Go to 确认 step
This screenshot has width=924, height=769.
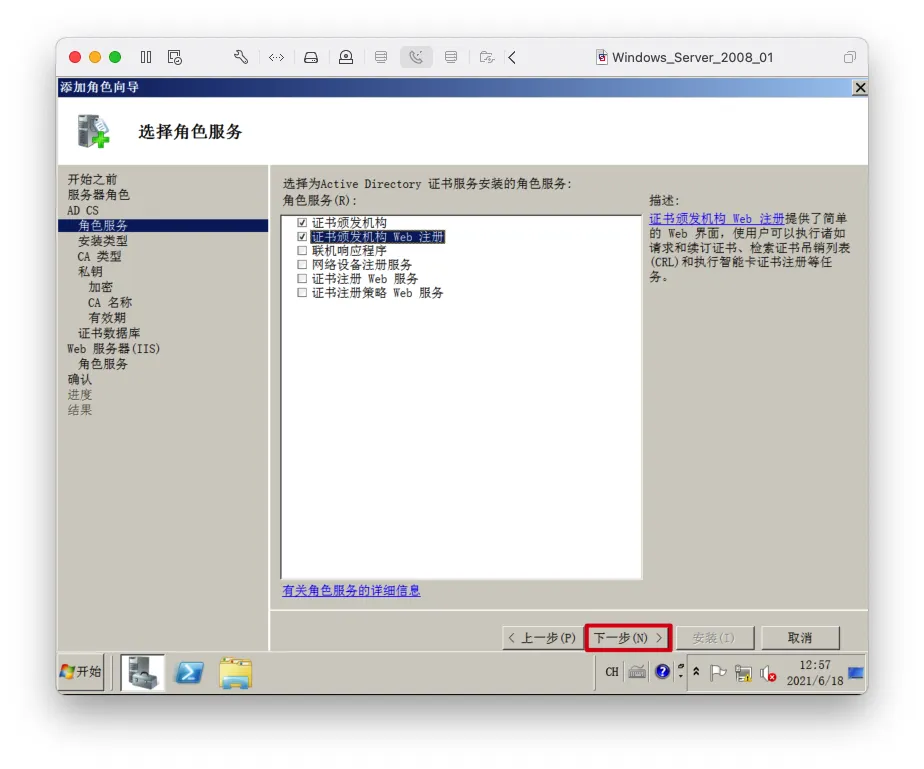(x=80, y=379)
